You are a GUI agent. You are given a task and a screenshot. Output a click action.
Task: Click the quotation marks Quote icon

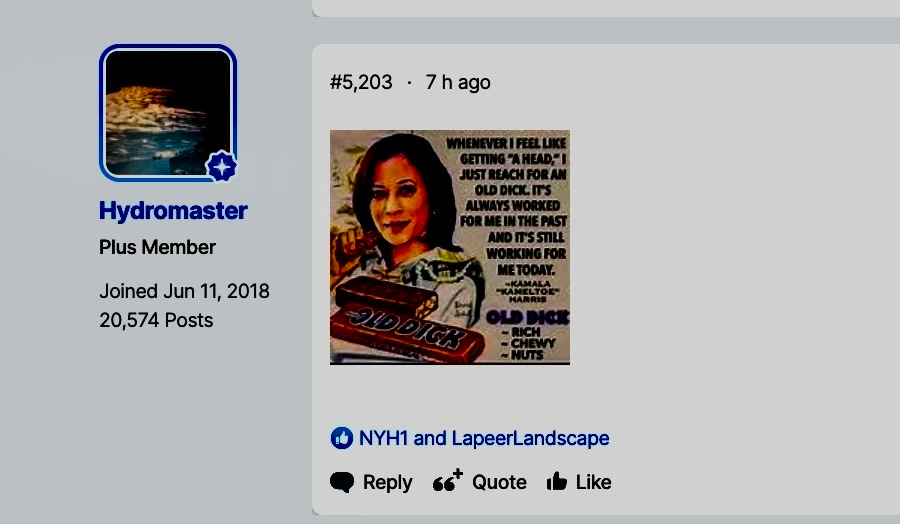point(448,481)
